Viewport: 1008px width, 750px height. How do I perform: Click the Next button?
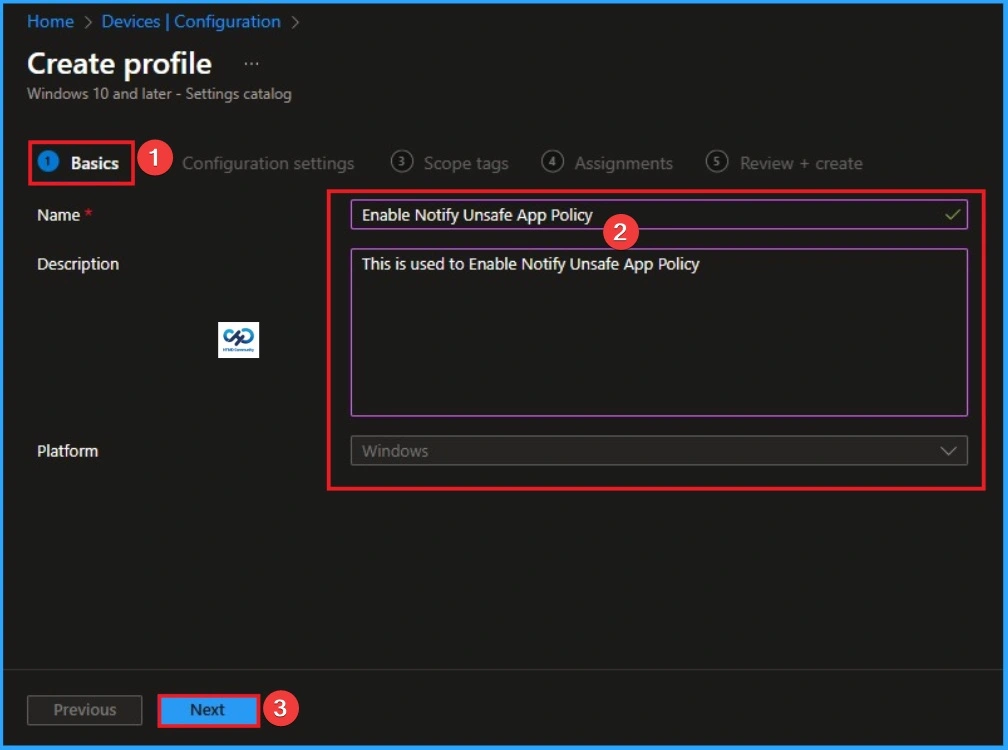tap(207, 710)
